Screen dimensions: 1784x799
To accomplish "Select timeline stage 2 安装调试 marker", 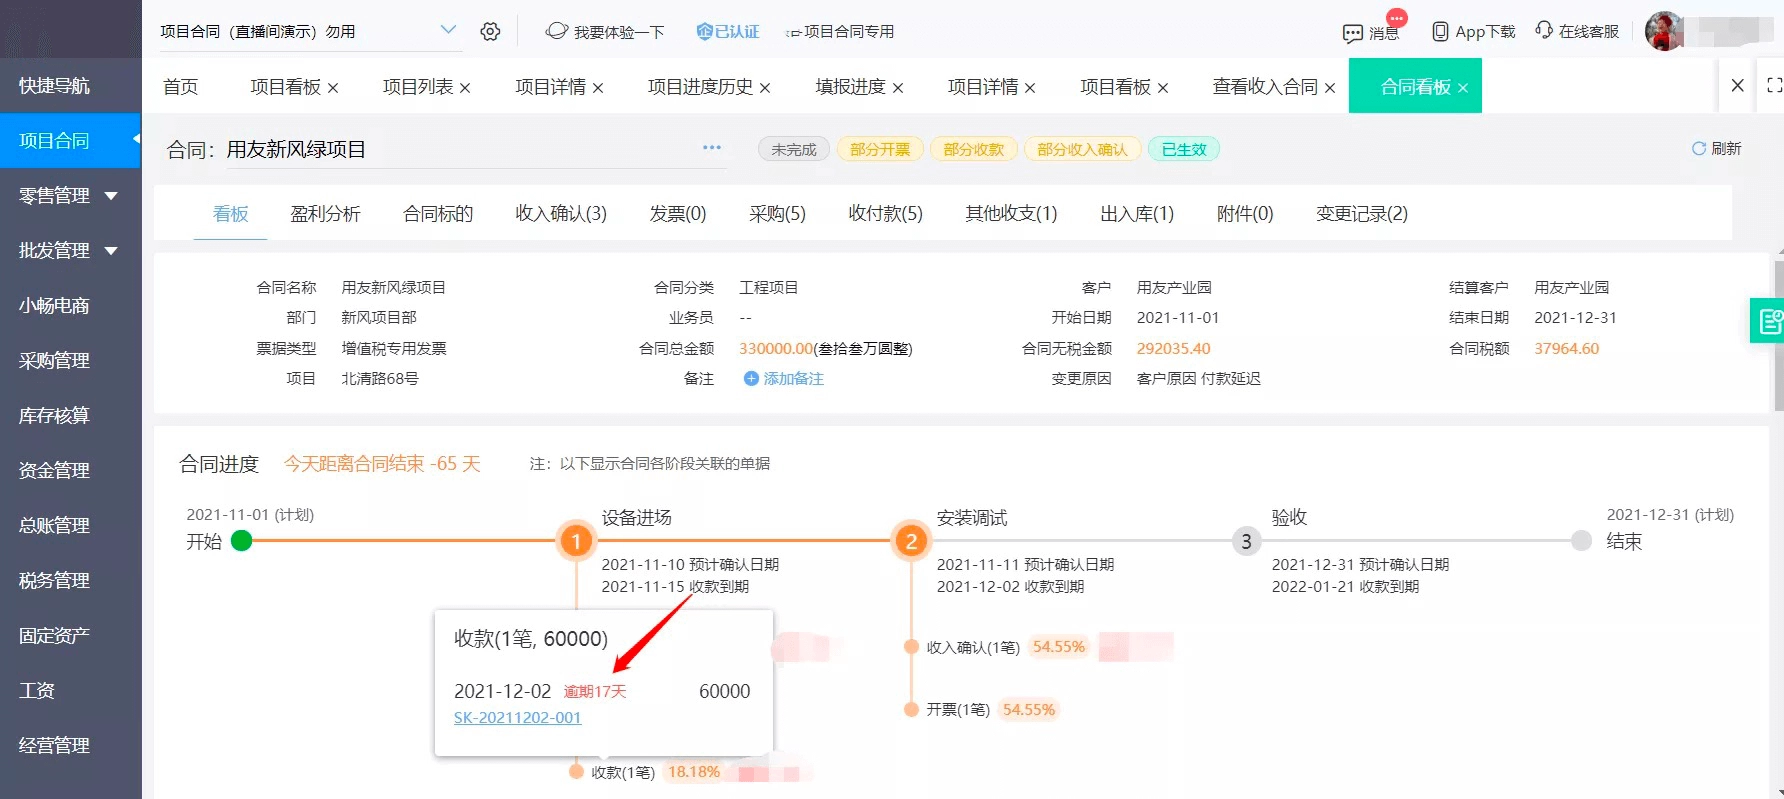I will coord(910,541).
